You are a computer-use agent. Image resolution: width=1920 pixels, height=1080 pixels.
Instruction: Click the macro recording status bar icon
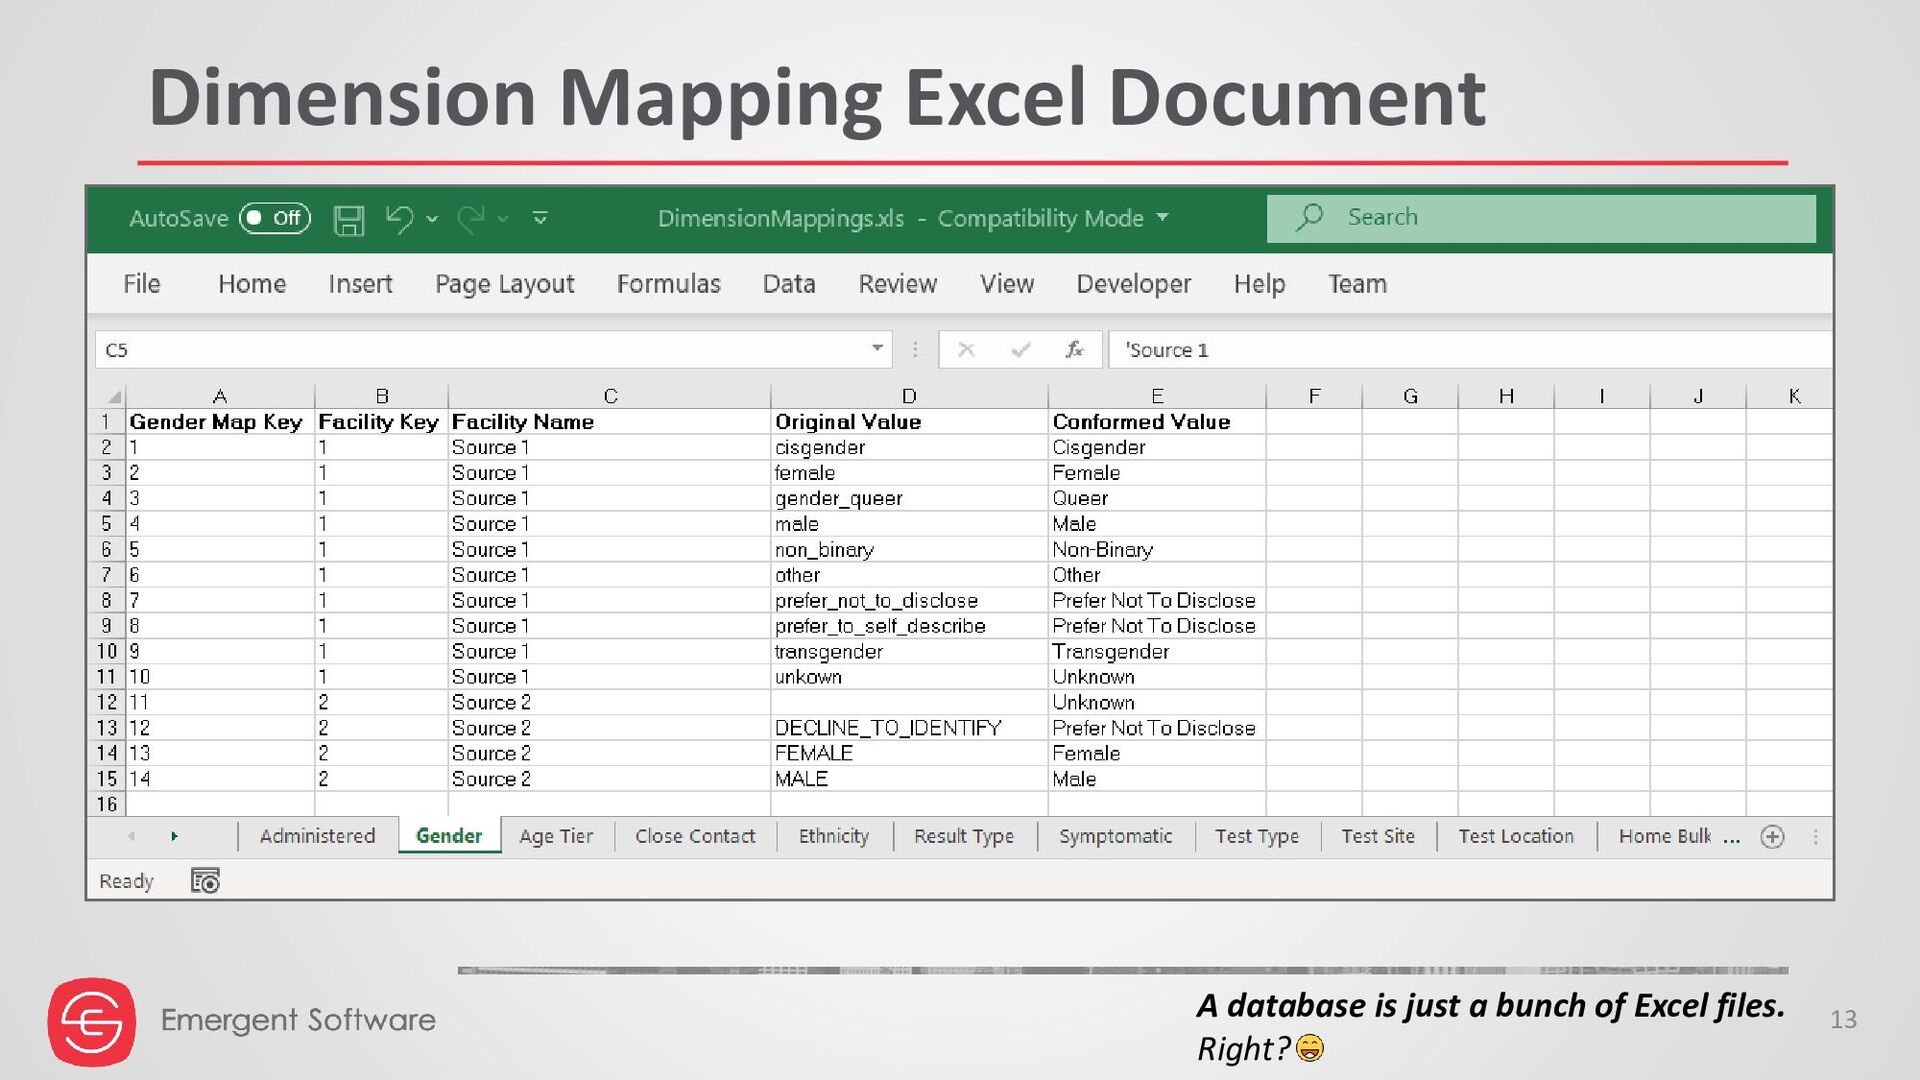205,881
